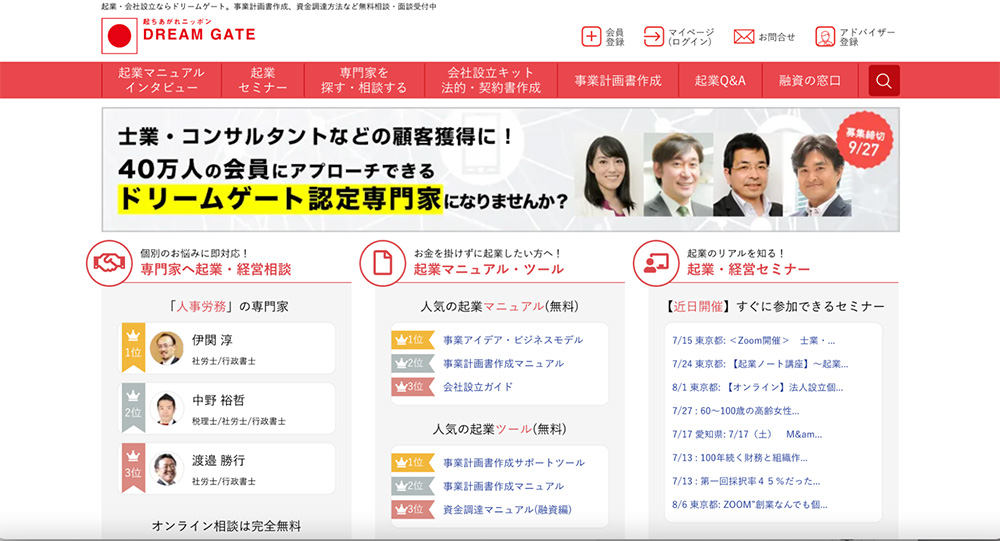Open the first-listed 事業計画書作成マニュアル under 人気の起業マニュアル
Screen dimensions: 1000x541
coord(504,364)
